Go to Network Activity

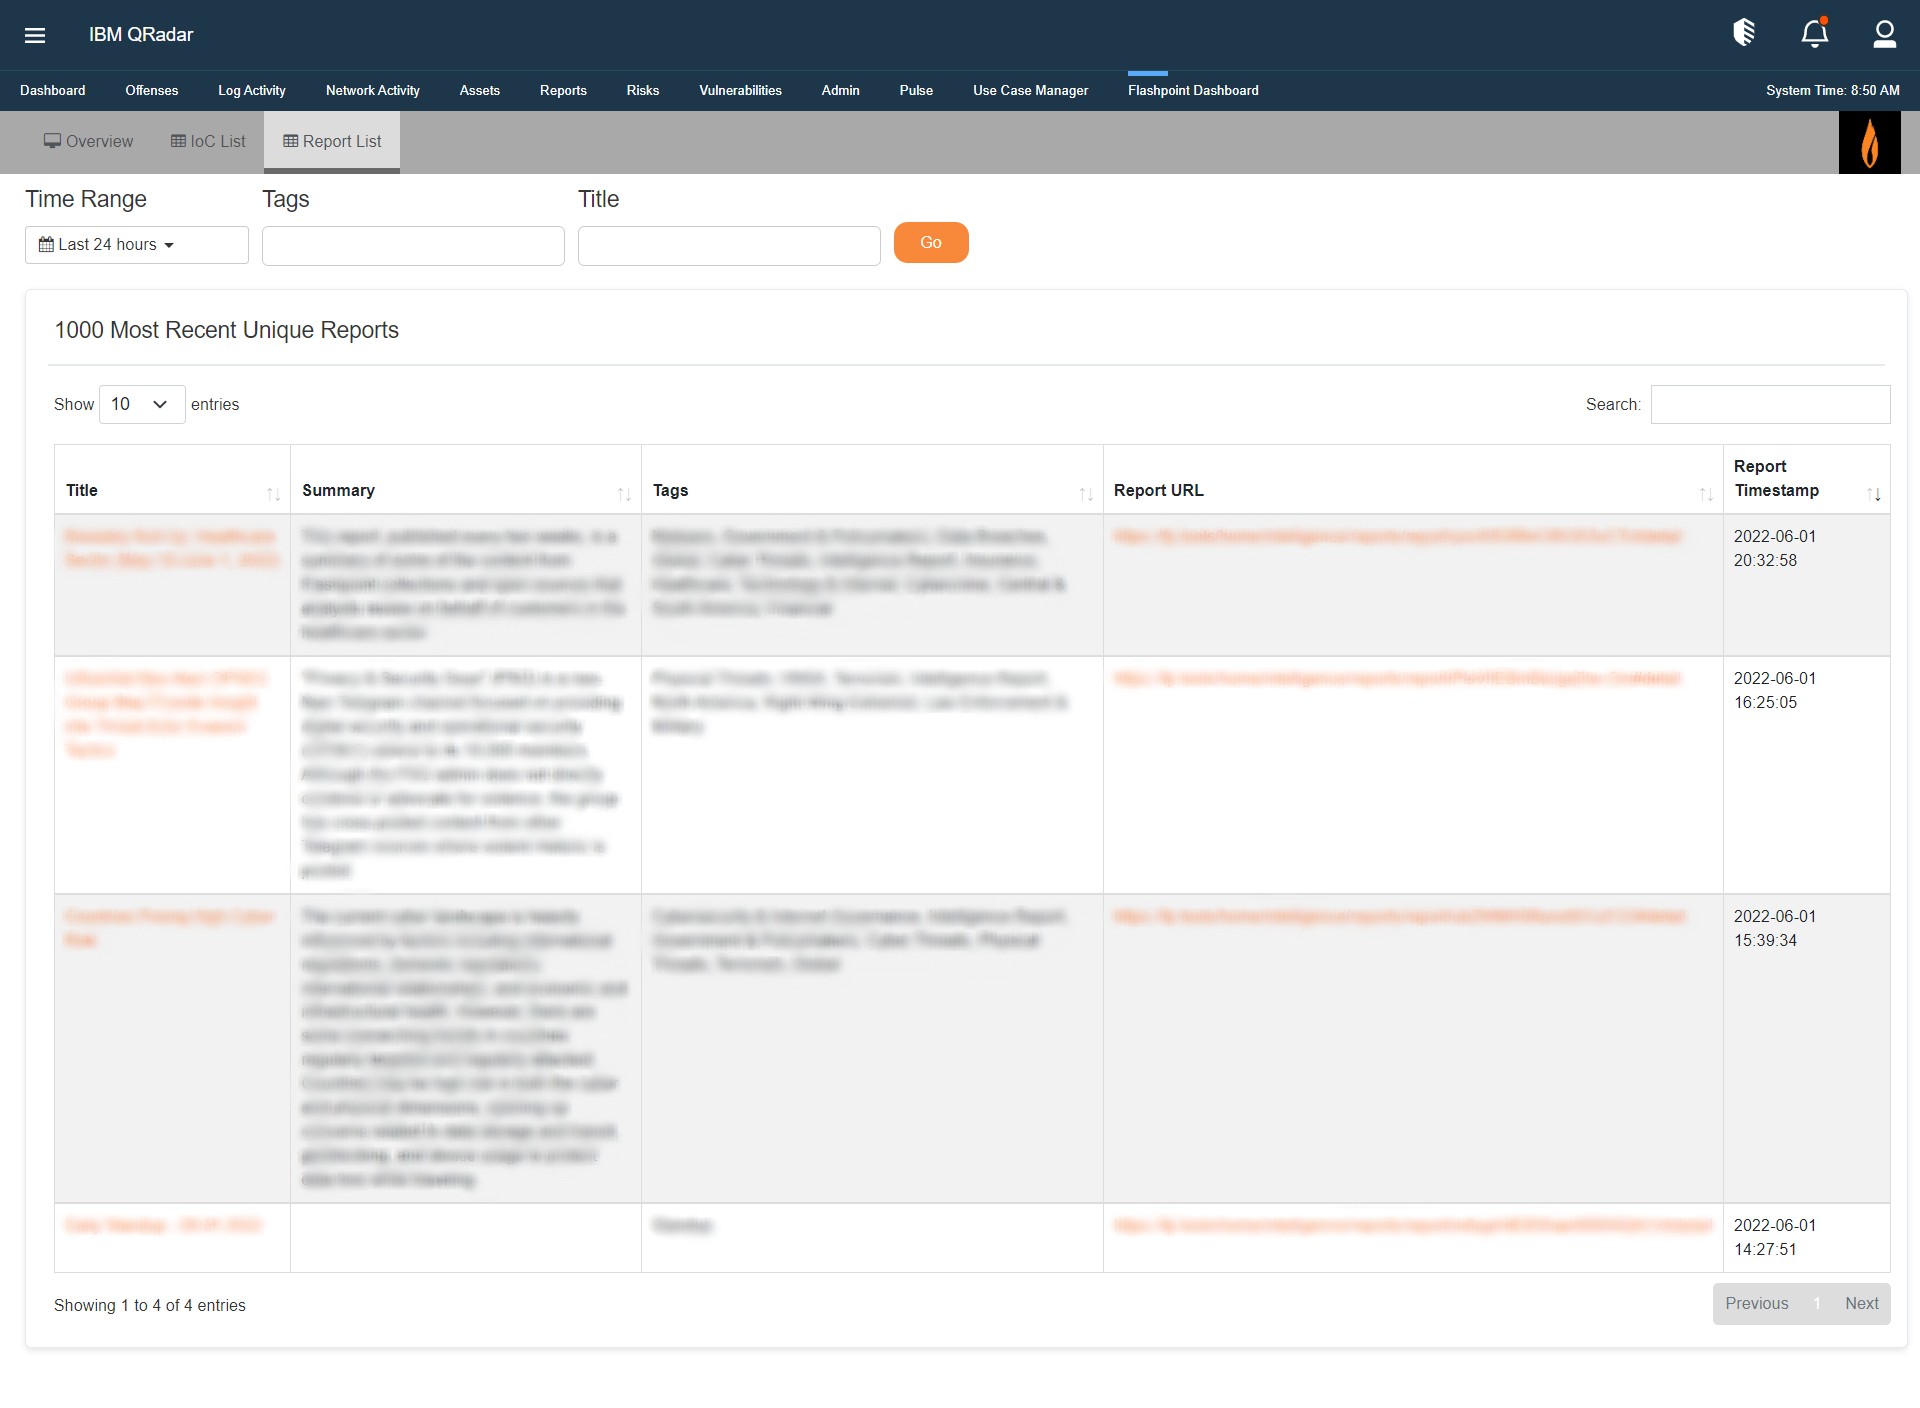click(x=373, y=90)
